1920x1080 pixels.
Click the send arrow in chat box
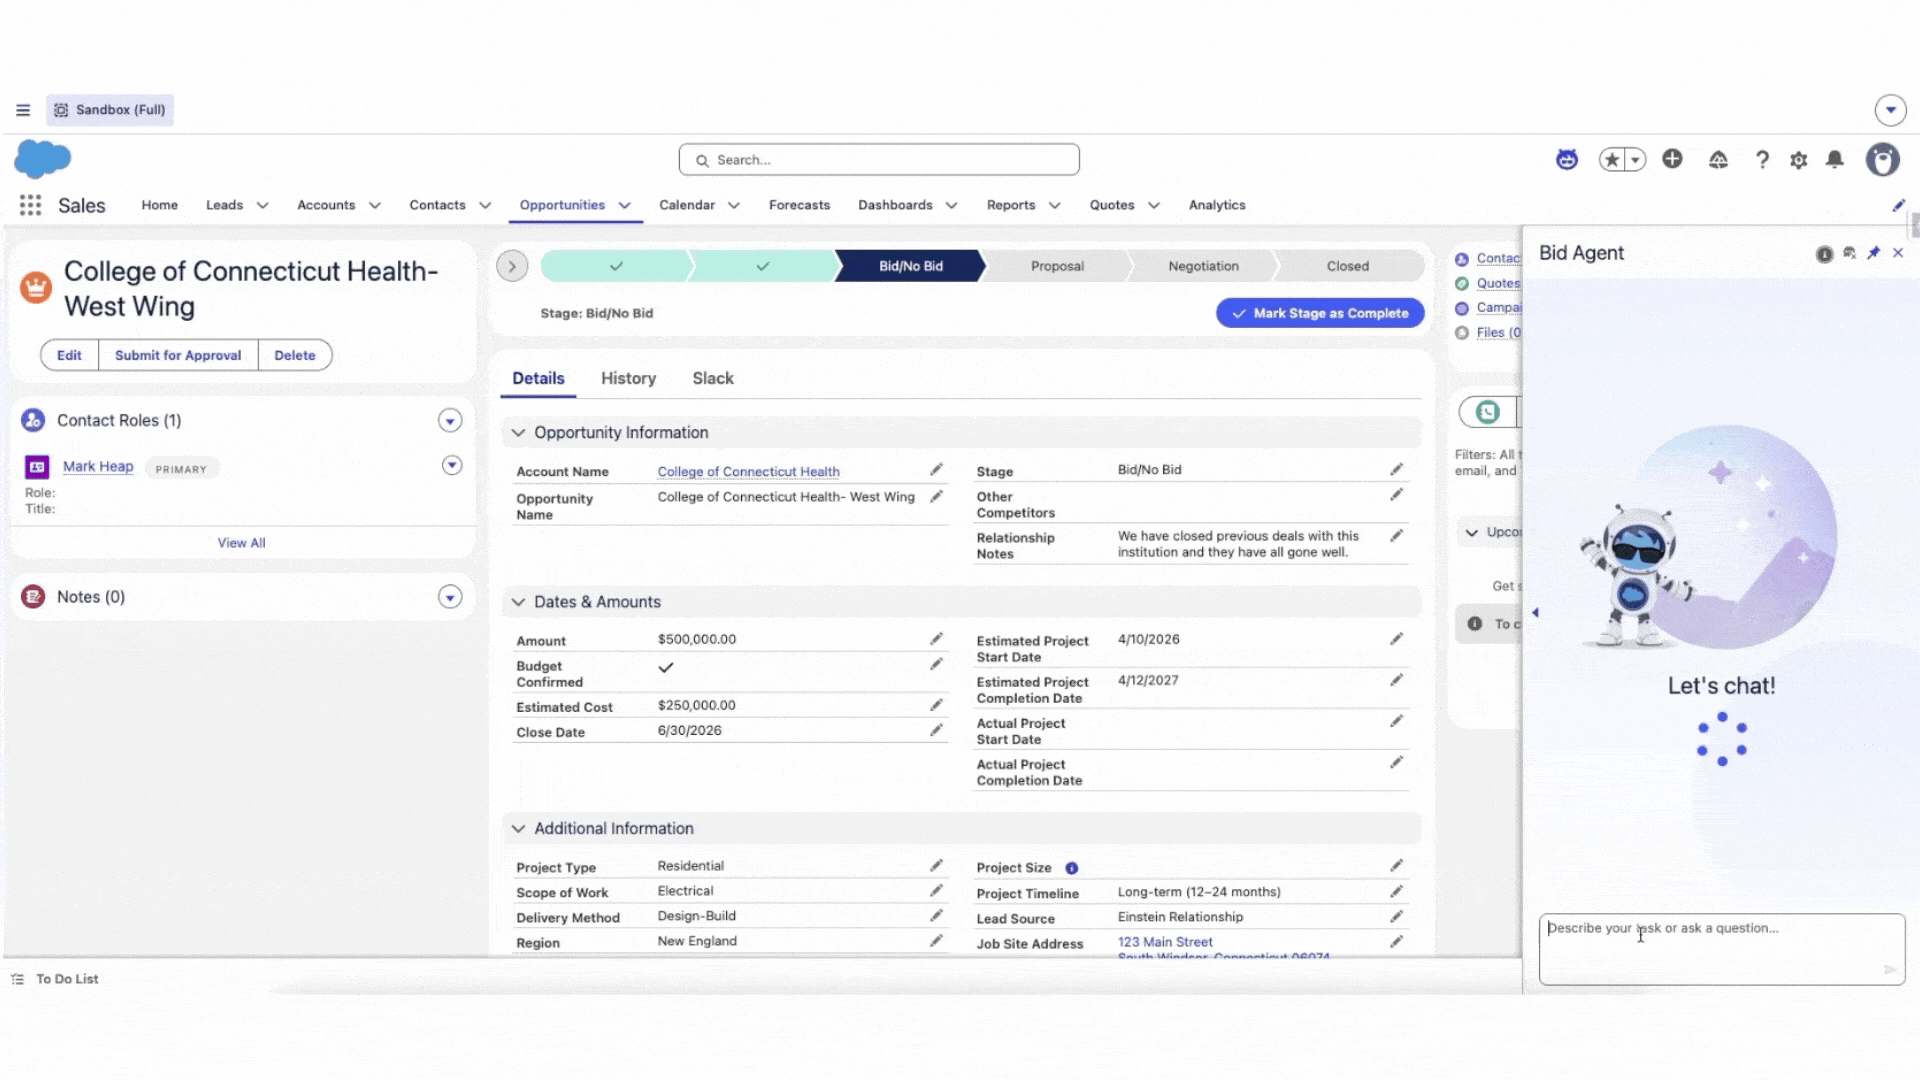click(1889, 969)
